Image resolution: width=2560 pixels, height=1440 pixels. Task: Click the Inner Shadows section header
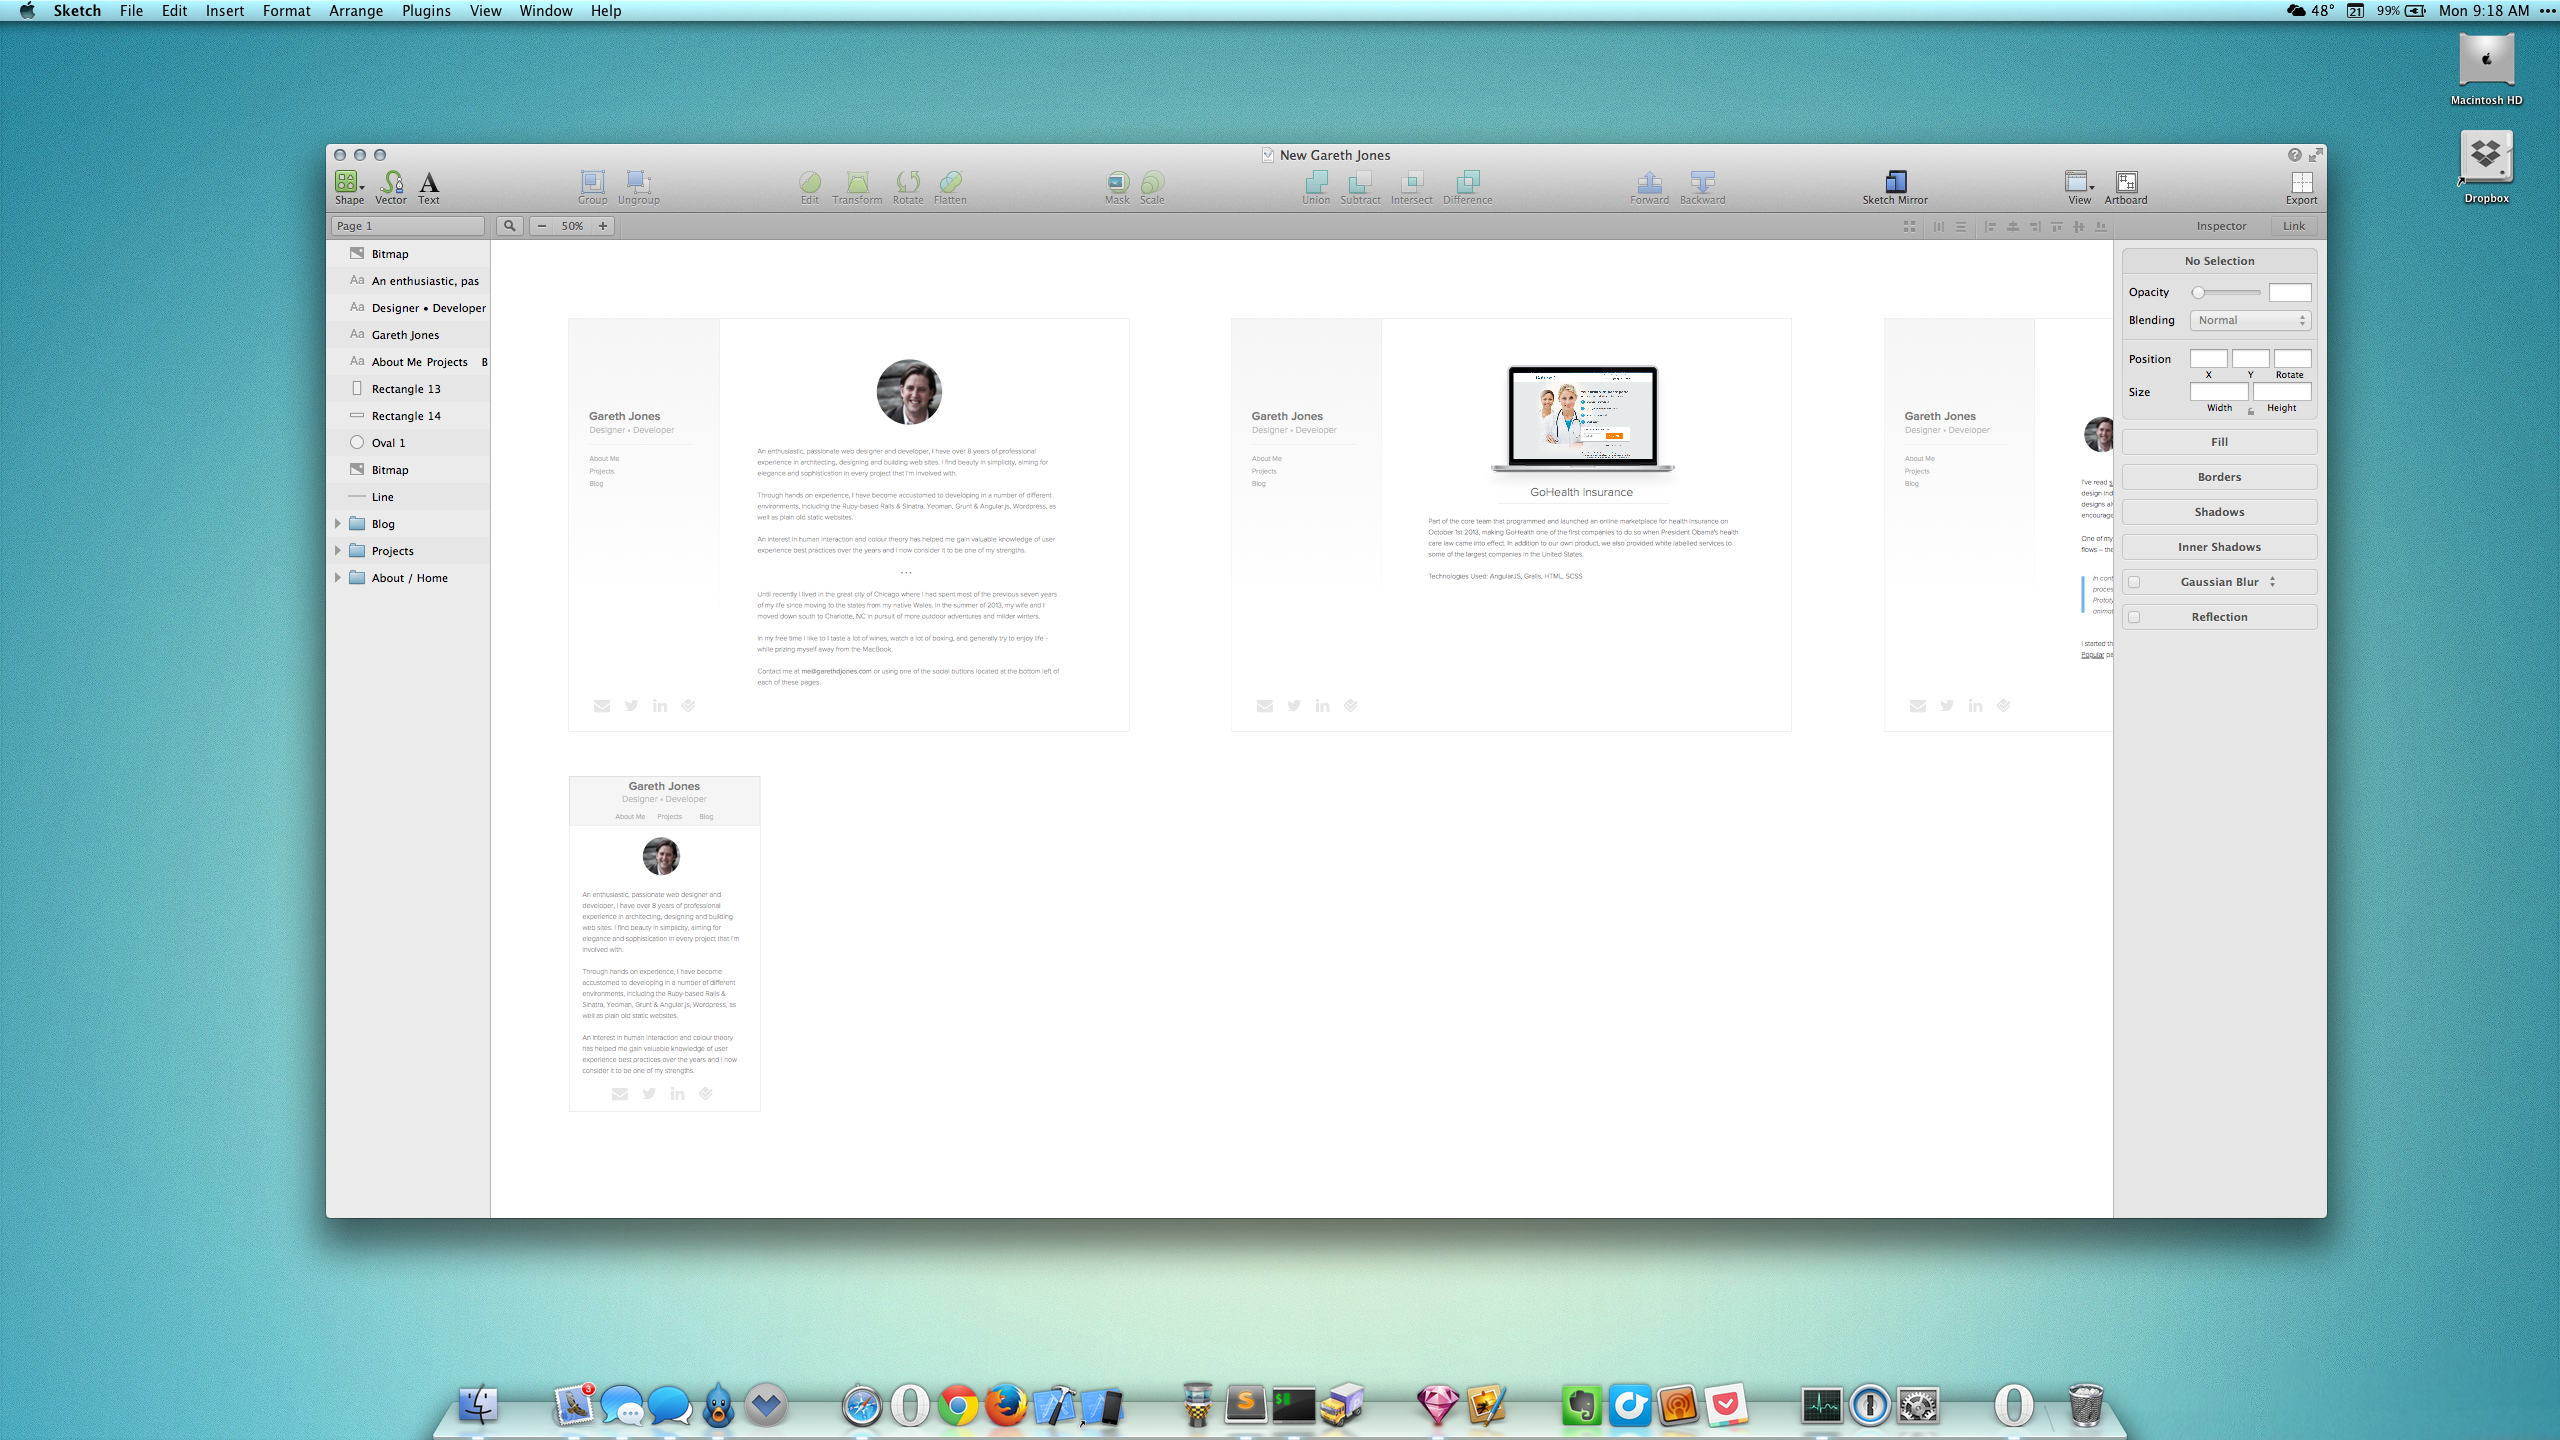(x=2219, y=547)
